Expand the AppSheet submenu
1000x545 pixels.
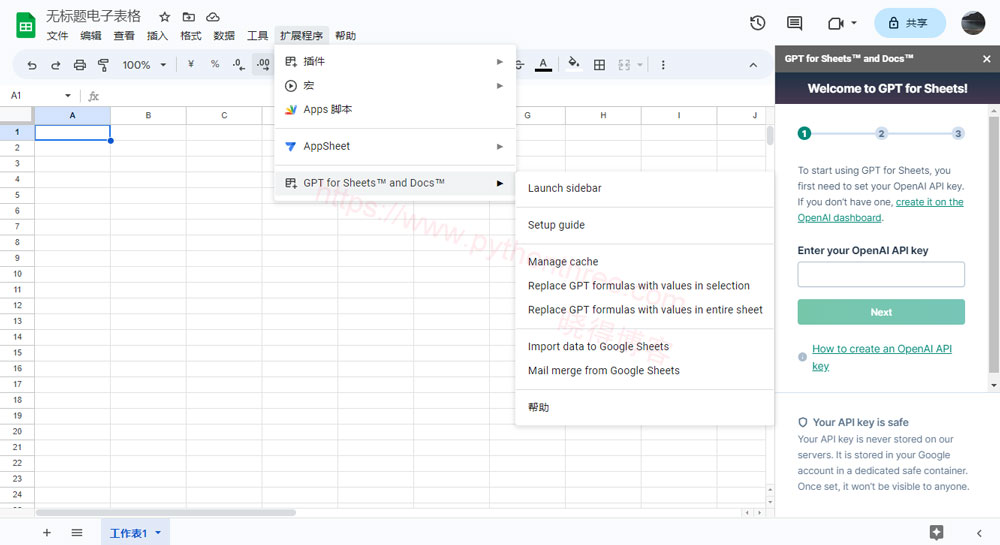tap(500, 147)
